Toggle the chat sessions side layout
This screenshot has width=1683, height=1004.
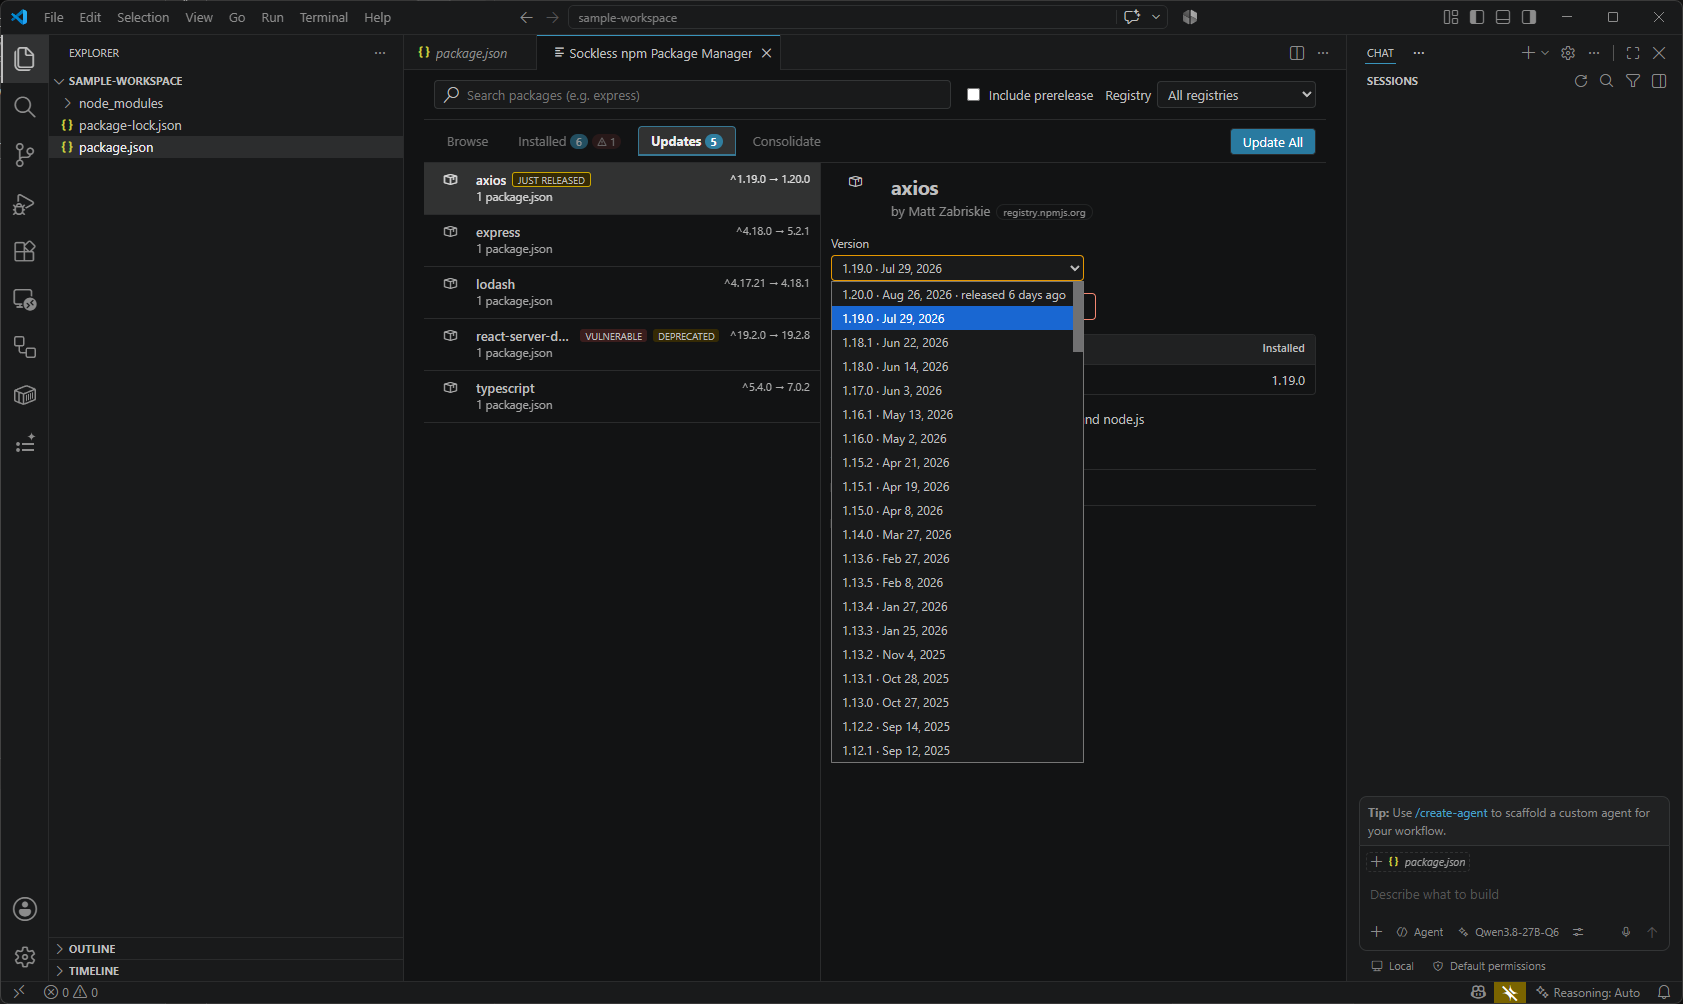(1659, 81)
